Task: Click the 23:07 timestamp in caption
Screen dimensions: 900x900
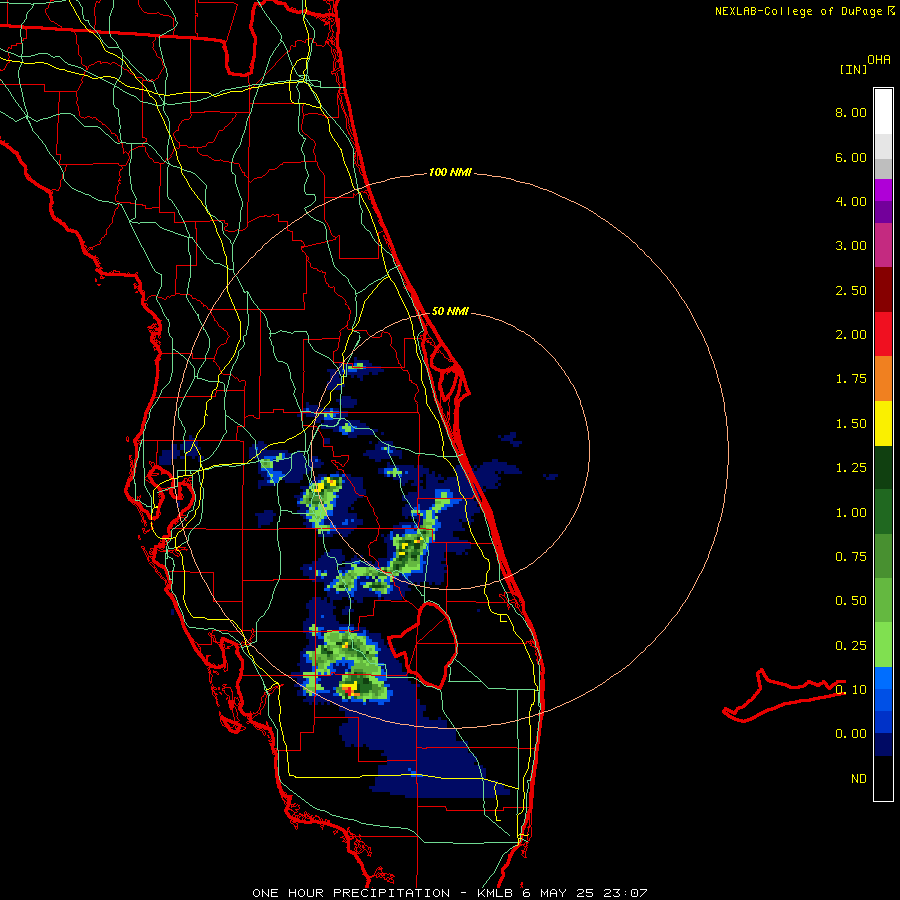Action: point(626,893)
